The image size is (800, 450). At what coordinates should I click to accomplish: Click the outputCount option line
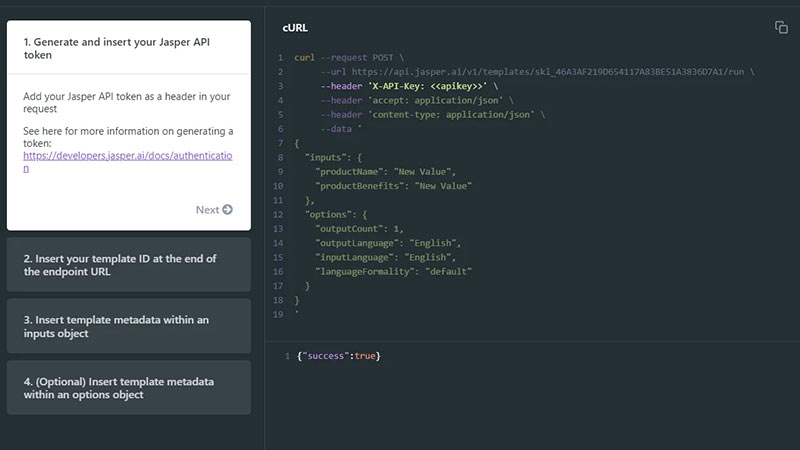click(359, 229)
